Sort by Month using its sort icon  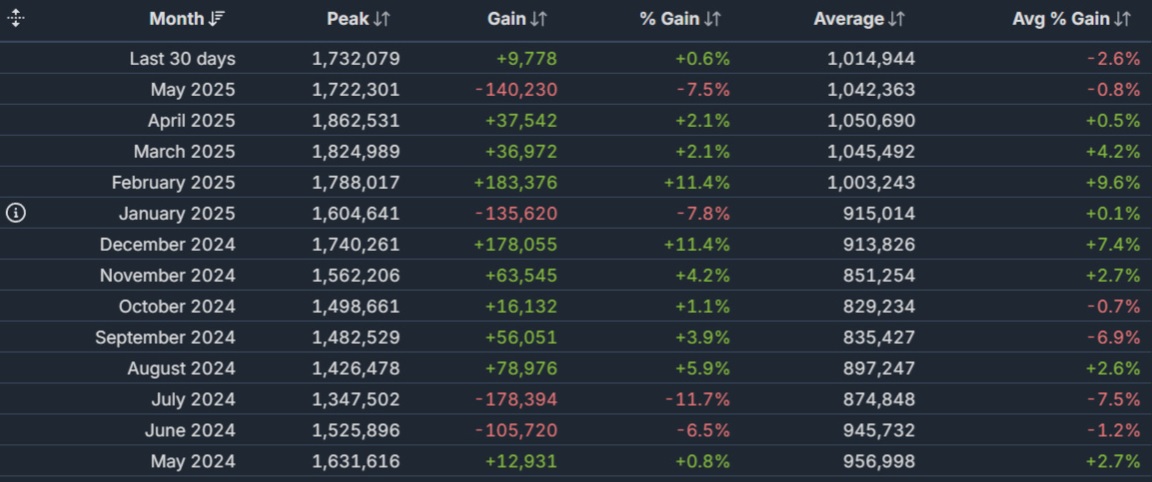pos(218,19)
